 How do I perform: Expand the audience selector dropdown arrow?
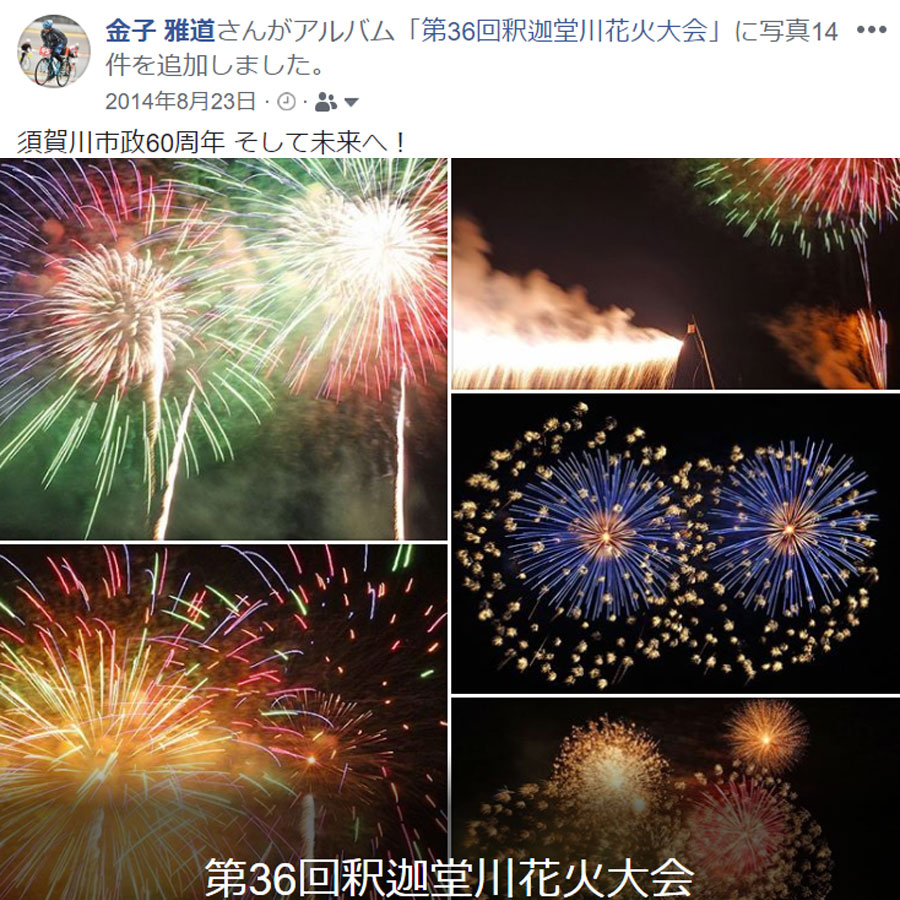pyautogui.click(x=351, y=103)
